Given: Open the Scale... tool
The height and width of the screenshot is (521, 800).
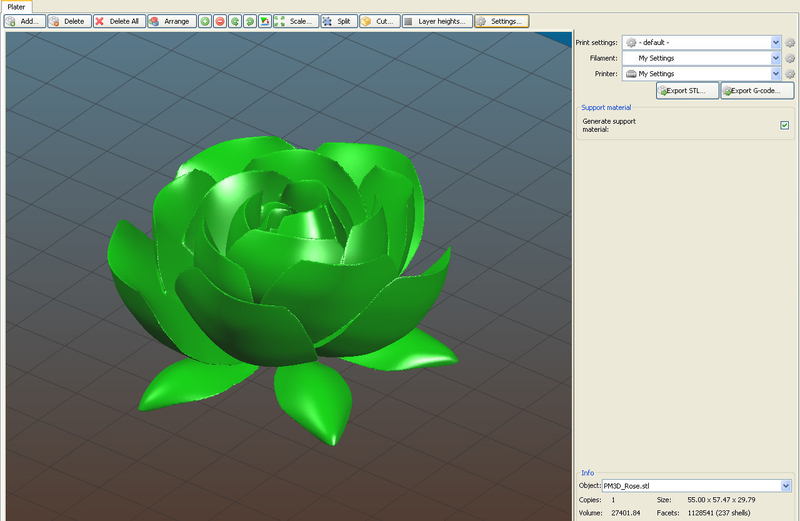Looking at the screenshot, I should coord(296,21).
